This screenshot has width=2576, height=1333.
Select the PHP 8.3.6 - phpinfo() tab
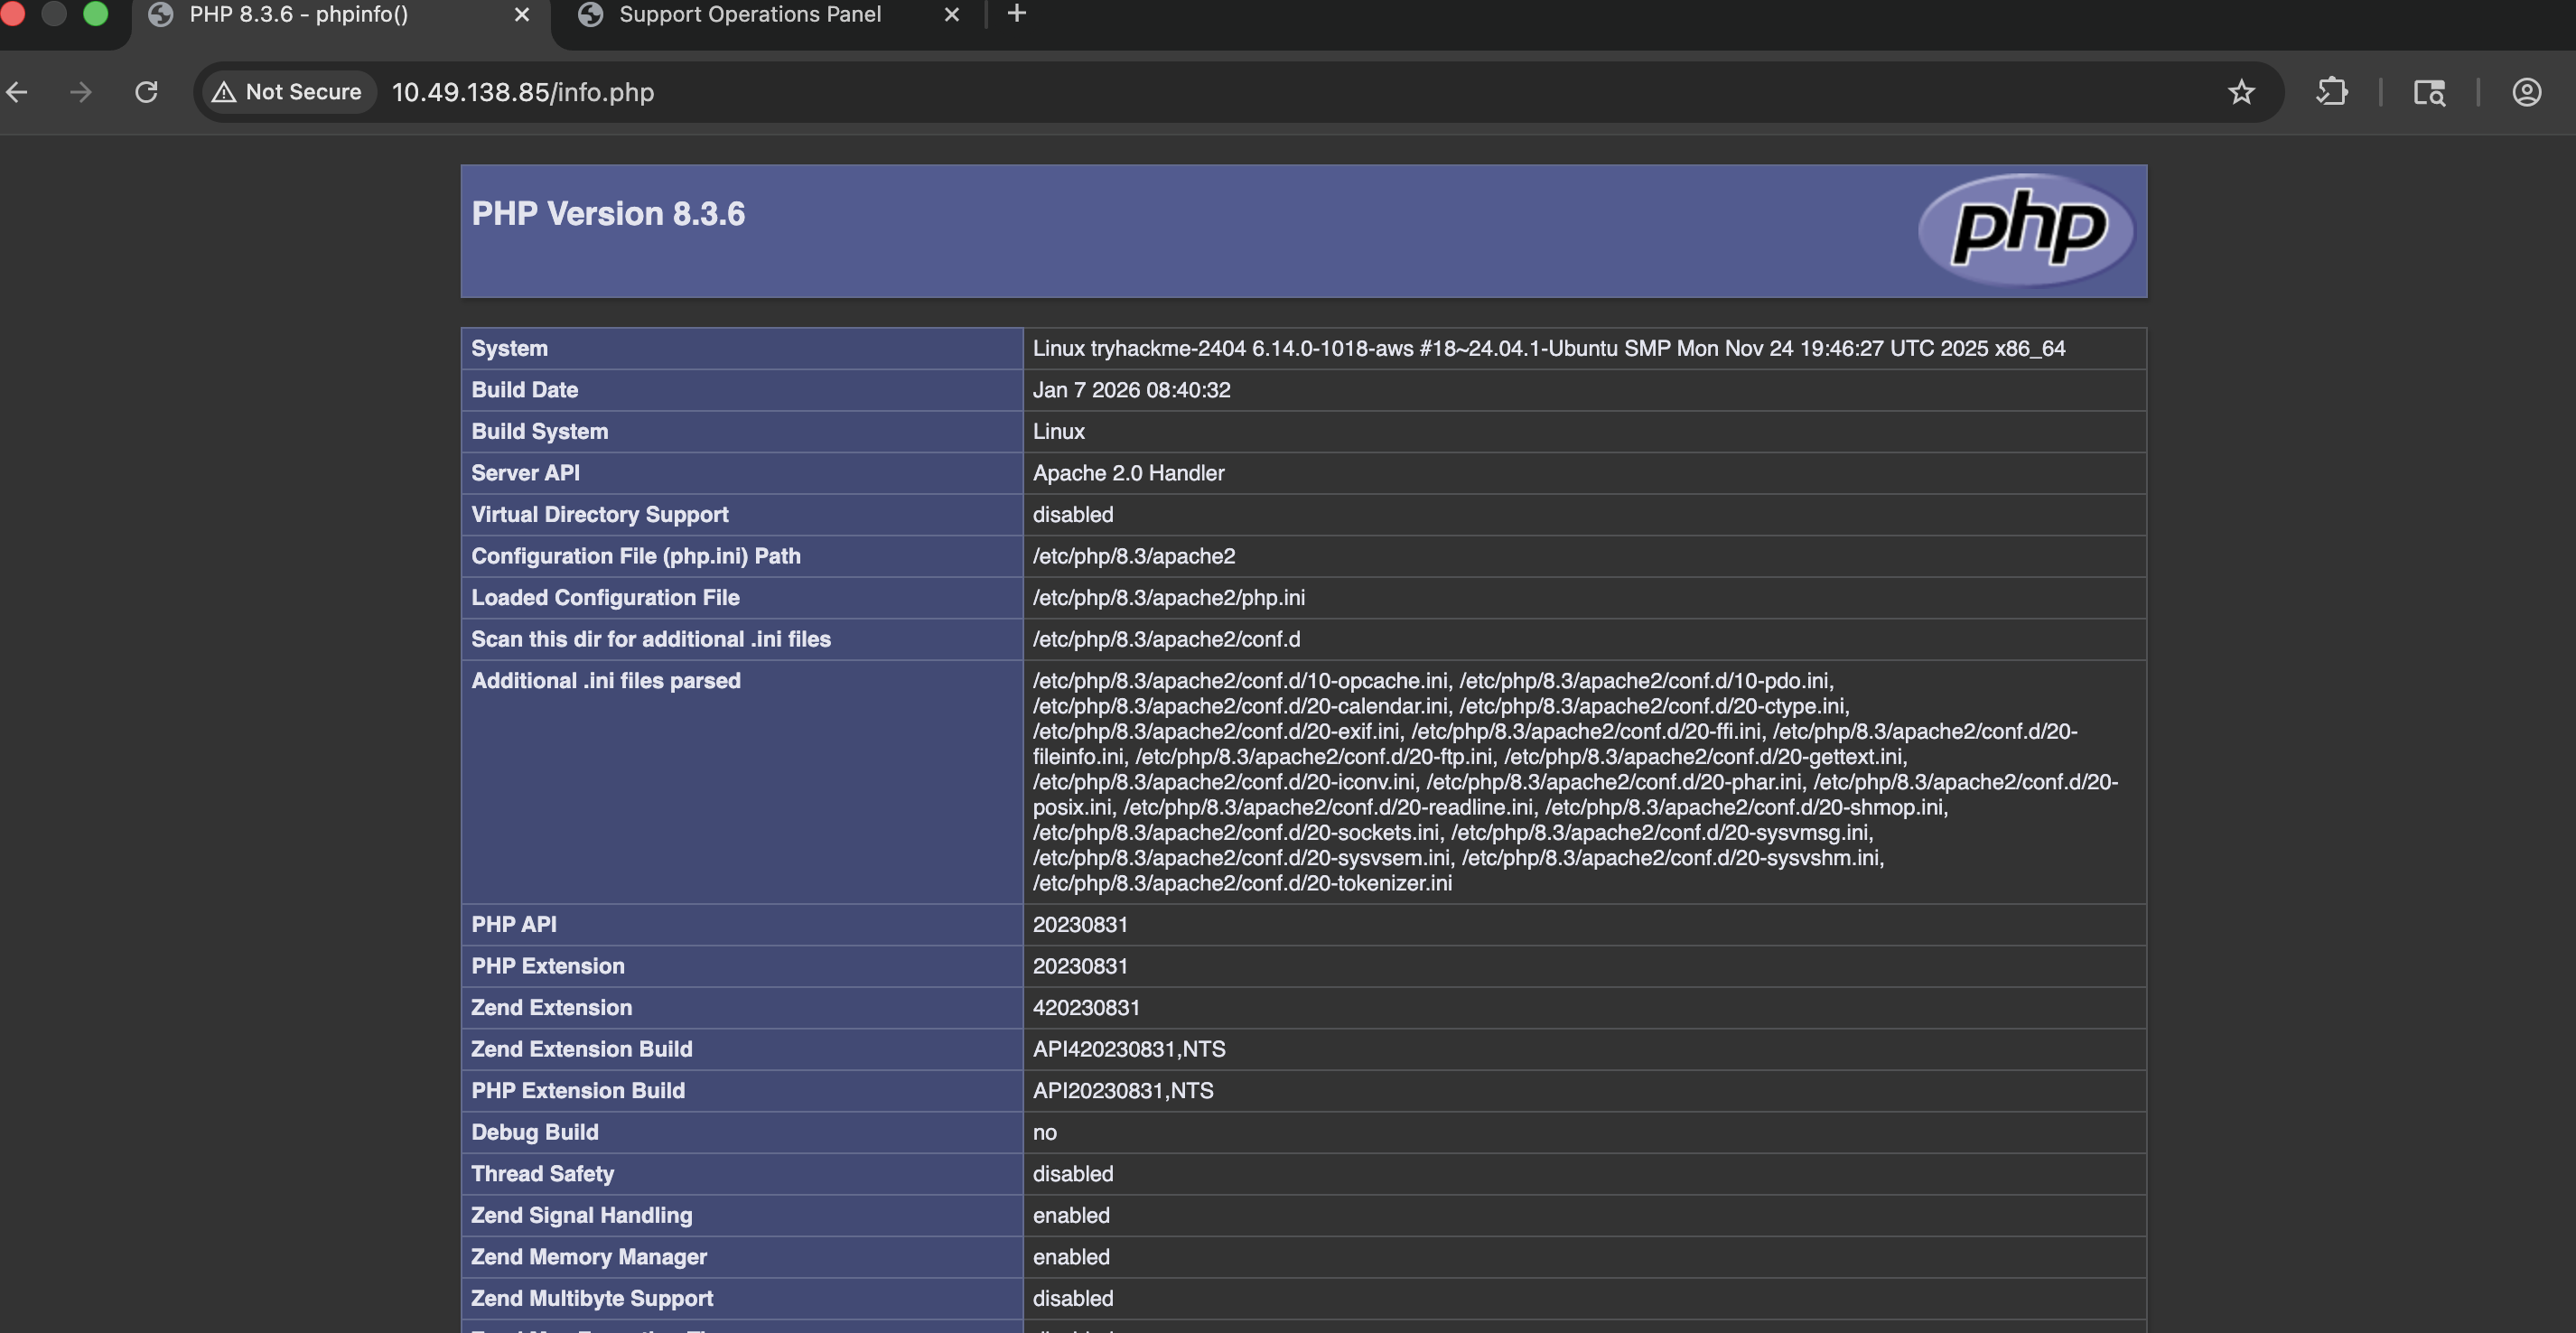coord(298,14)
